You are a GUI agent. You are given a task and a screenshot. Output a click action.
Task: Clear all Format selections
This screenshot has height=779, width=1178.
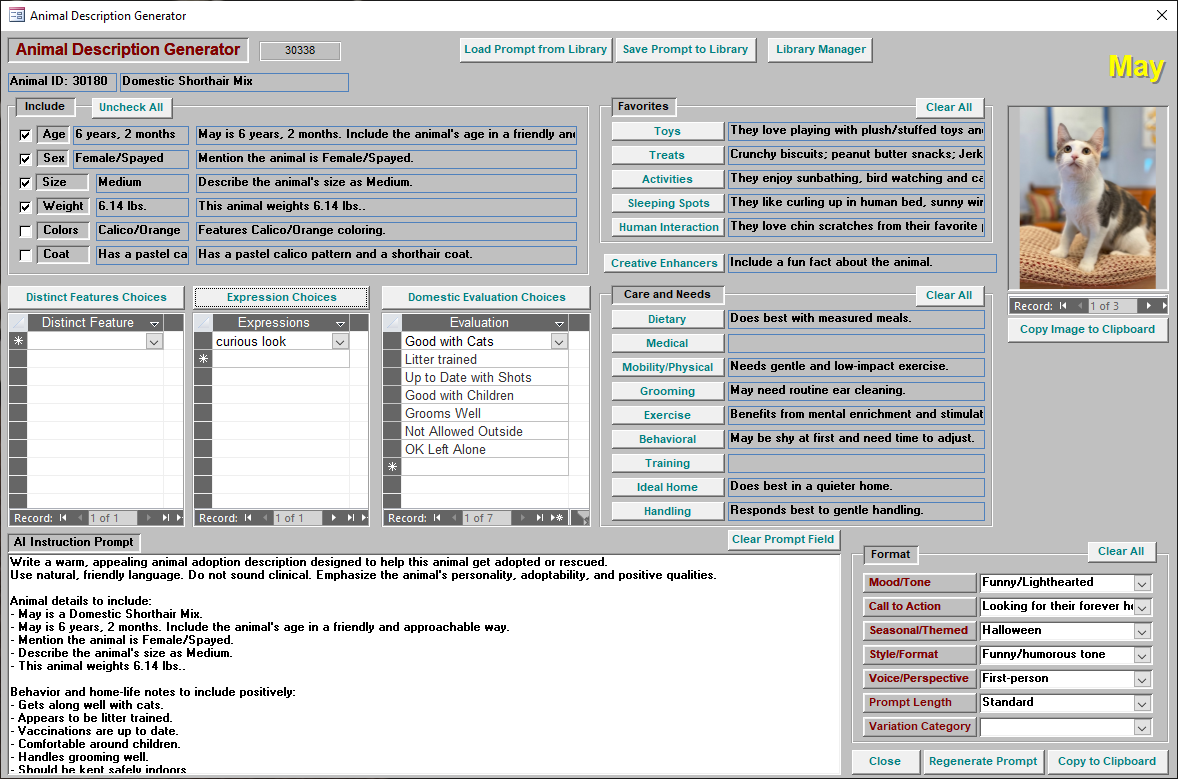(1121, 551)
